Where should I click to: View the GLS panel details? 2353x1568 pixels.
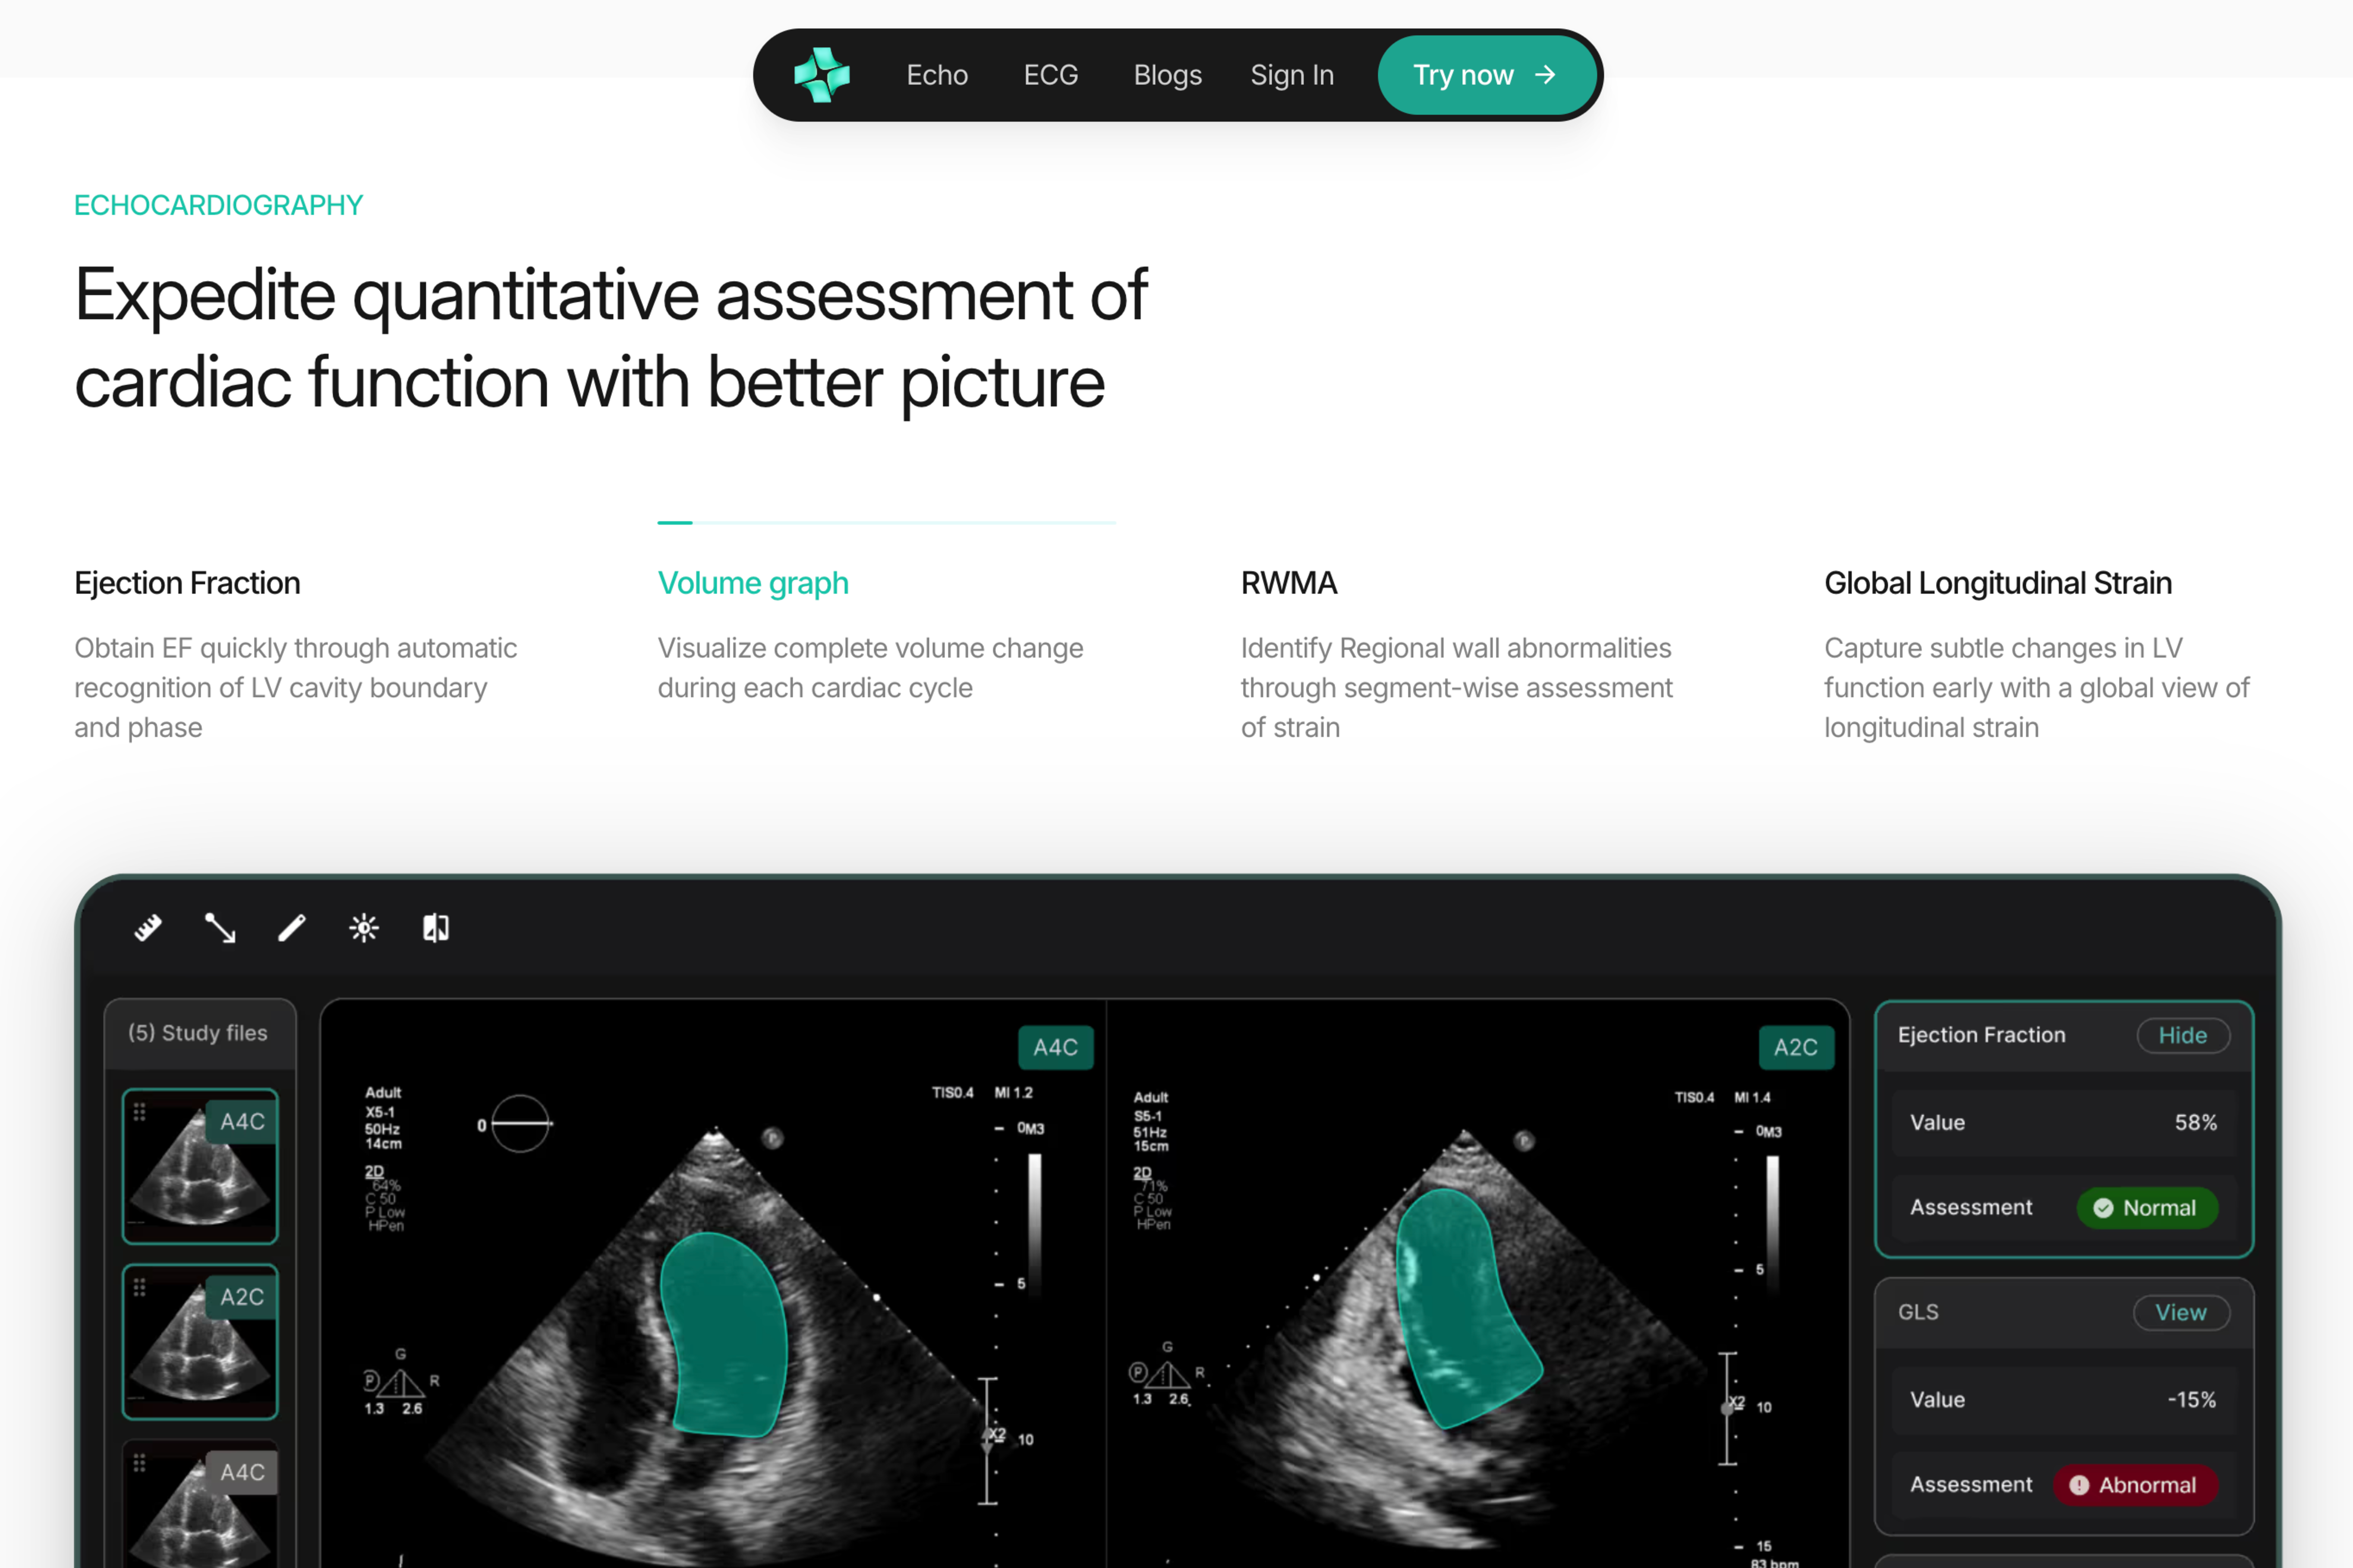[2180, 1312]
